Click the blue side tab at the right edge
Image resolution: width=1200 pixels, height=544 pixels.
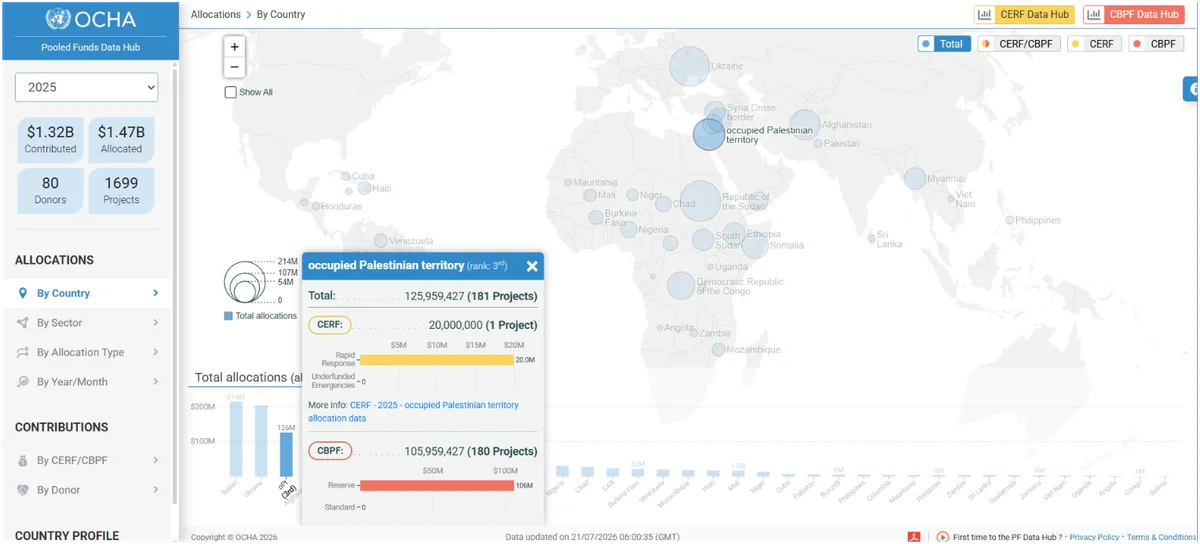[1191, 89]
